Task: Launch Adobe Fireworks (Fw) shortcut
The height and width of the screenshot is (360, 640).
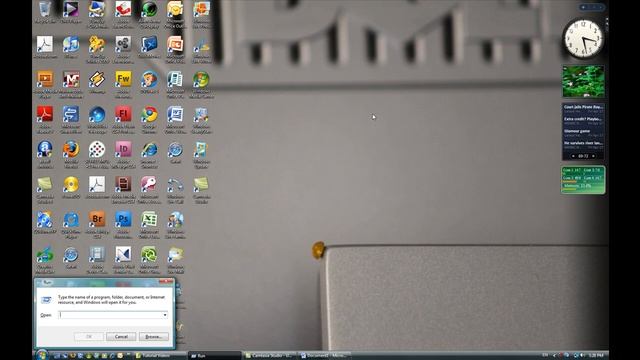Action: (123, 79)
